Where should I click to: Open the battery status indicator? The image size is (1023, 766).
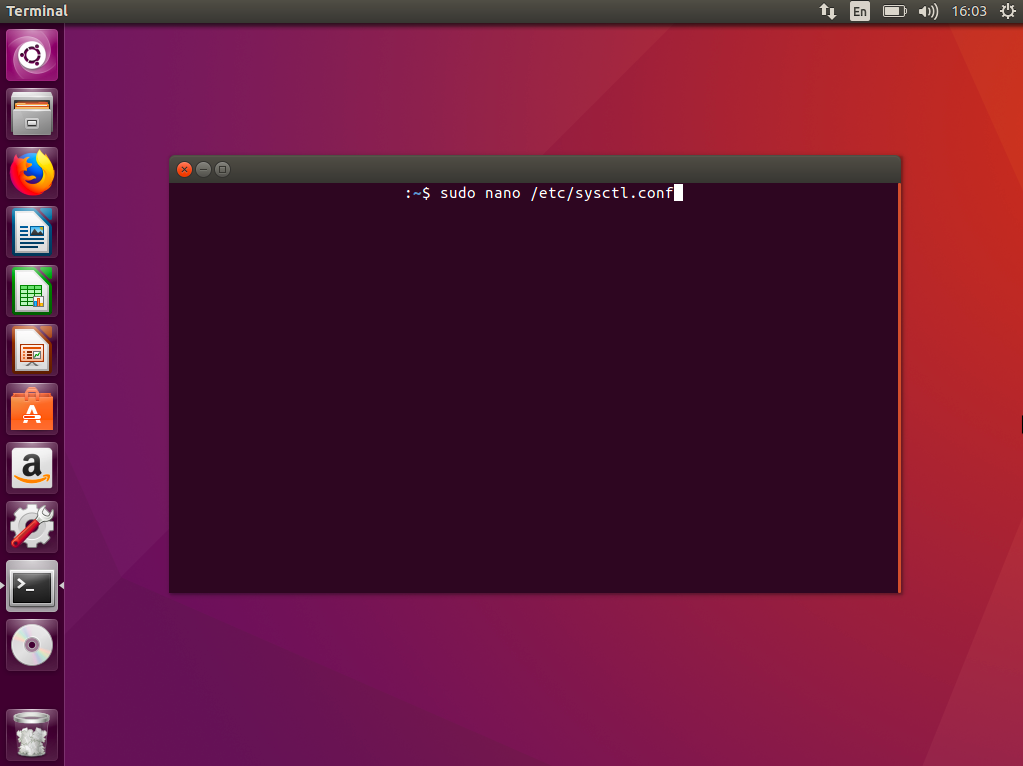(894, 11)
